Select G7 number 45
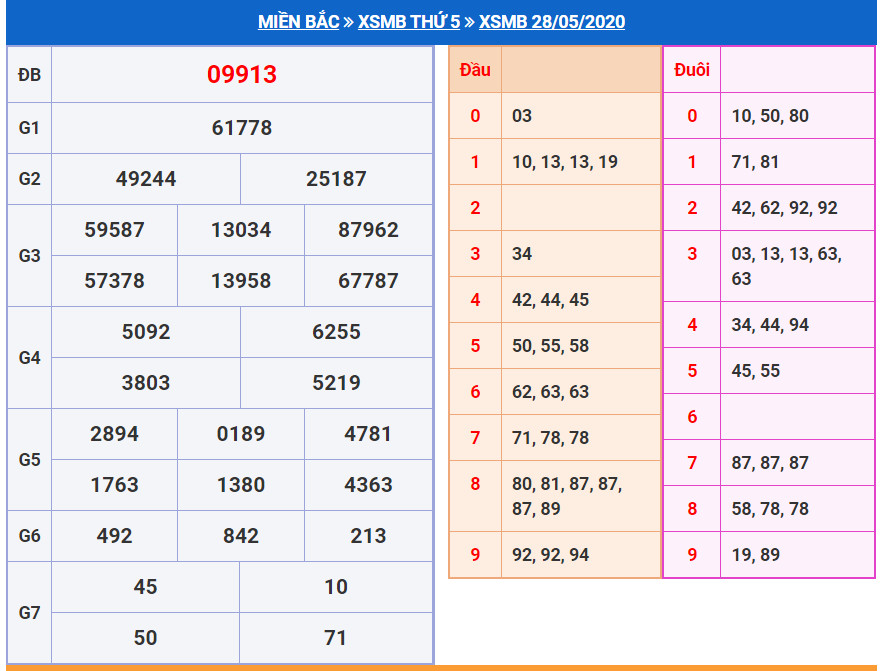Image resolution: width=882 pixels, height=671 pixels. 146,587
